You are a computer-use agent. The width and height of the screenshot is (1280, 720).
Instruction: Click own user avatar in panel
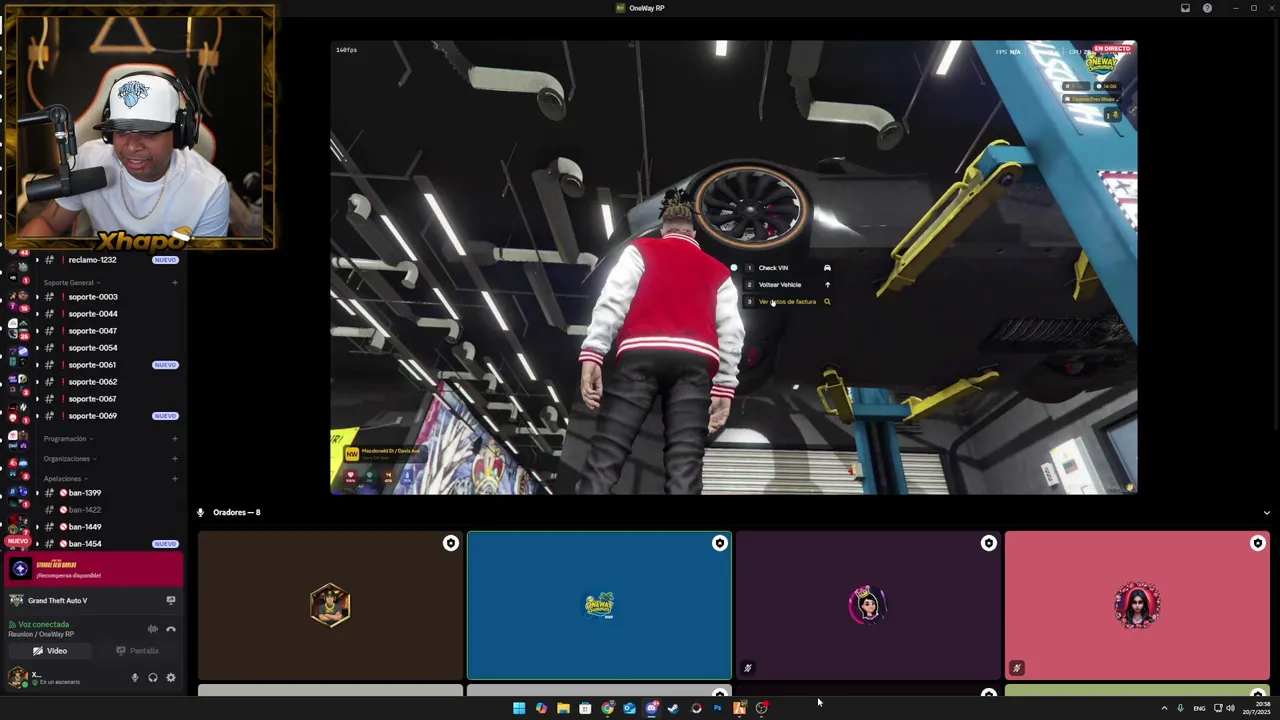pos(17,678)
